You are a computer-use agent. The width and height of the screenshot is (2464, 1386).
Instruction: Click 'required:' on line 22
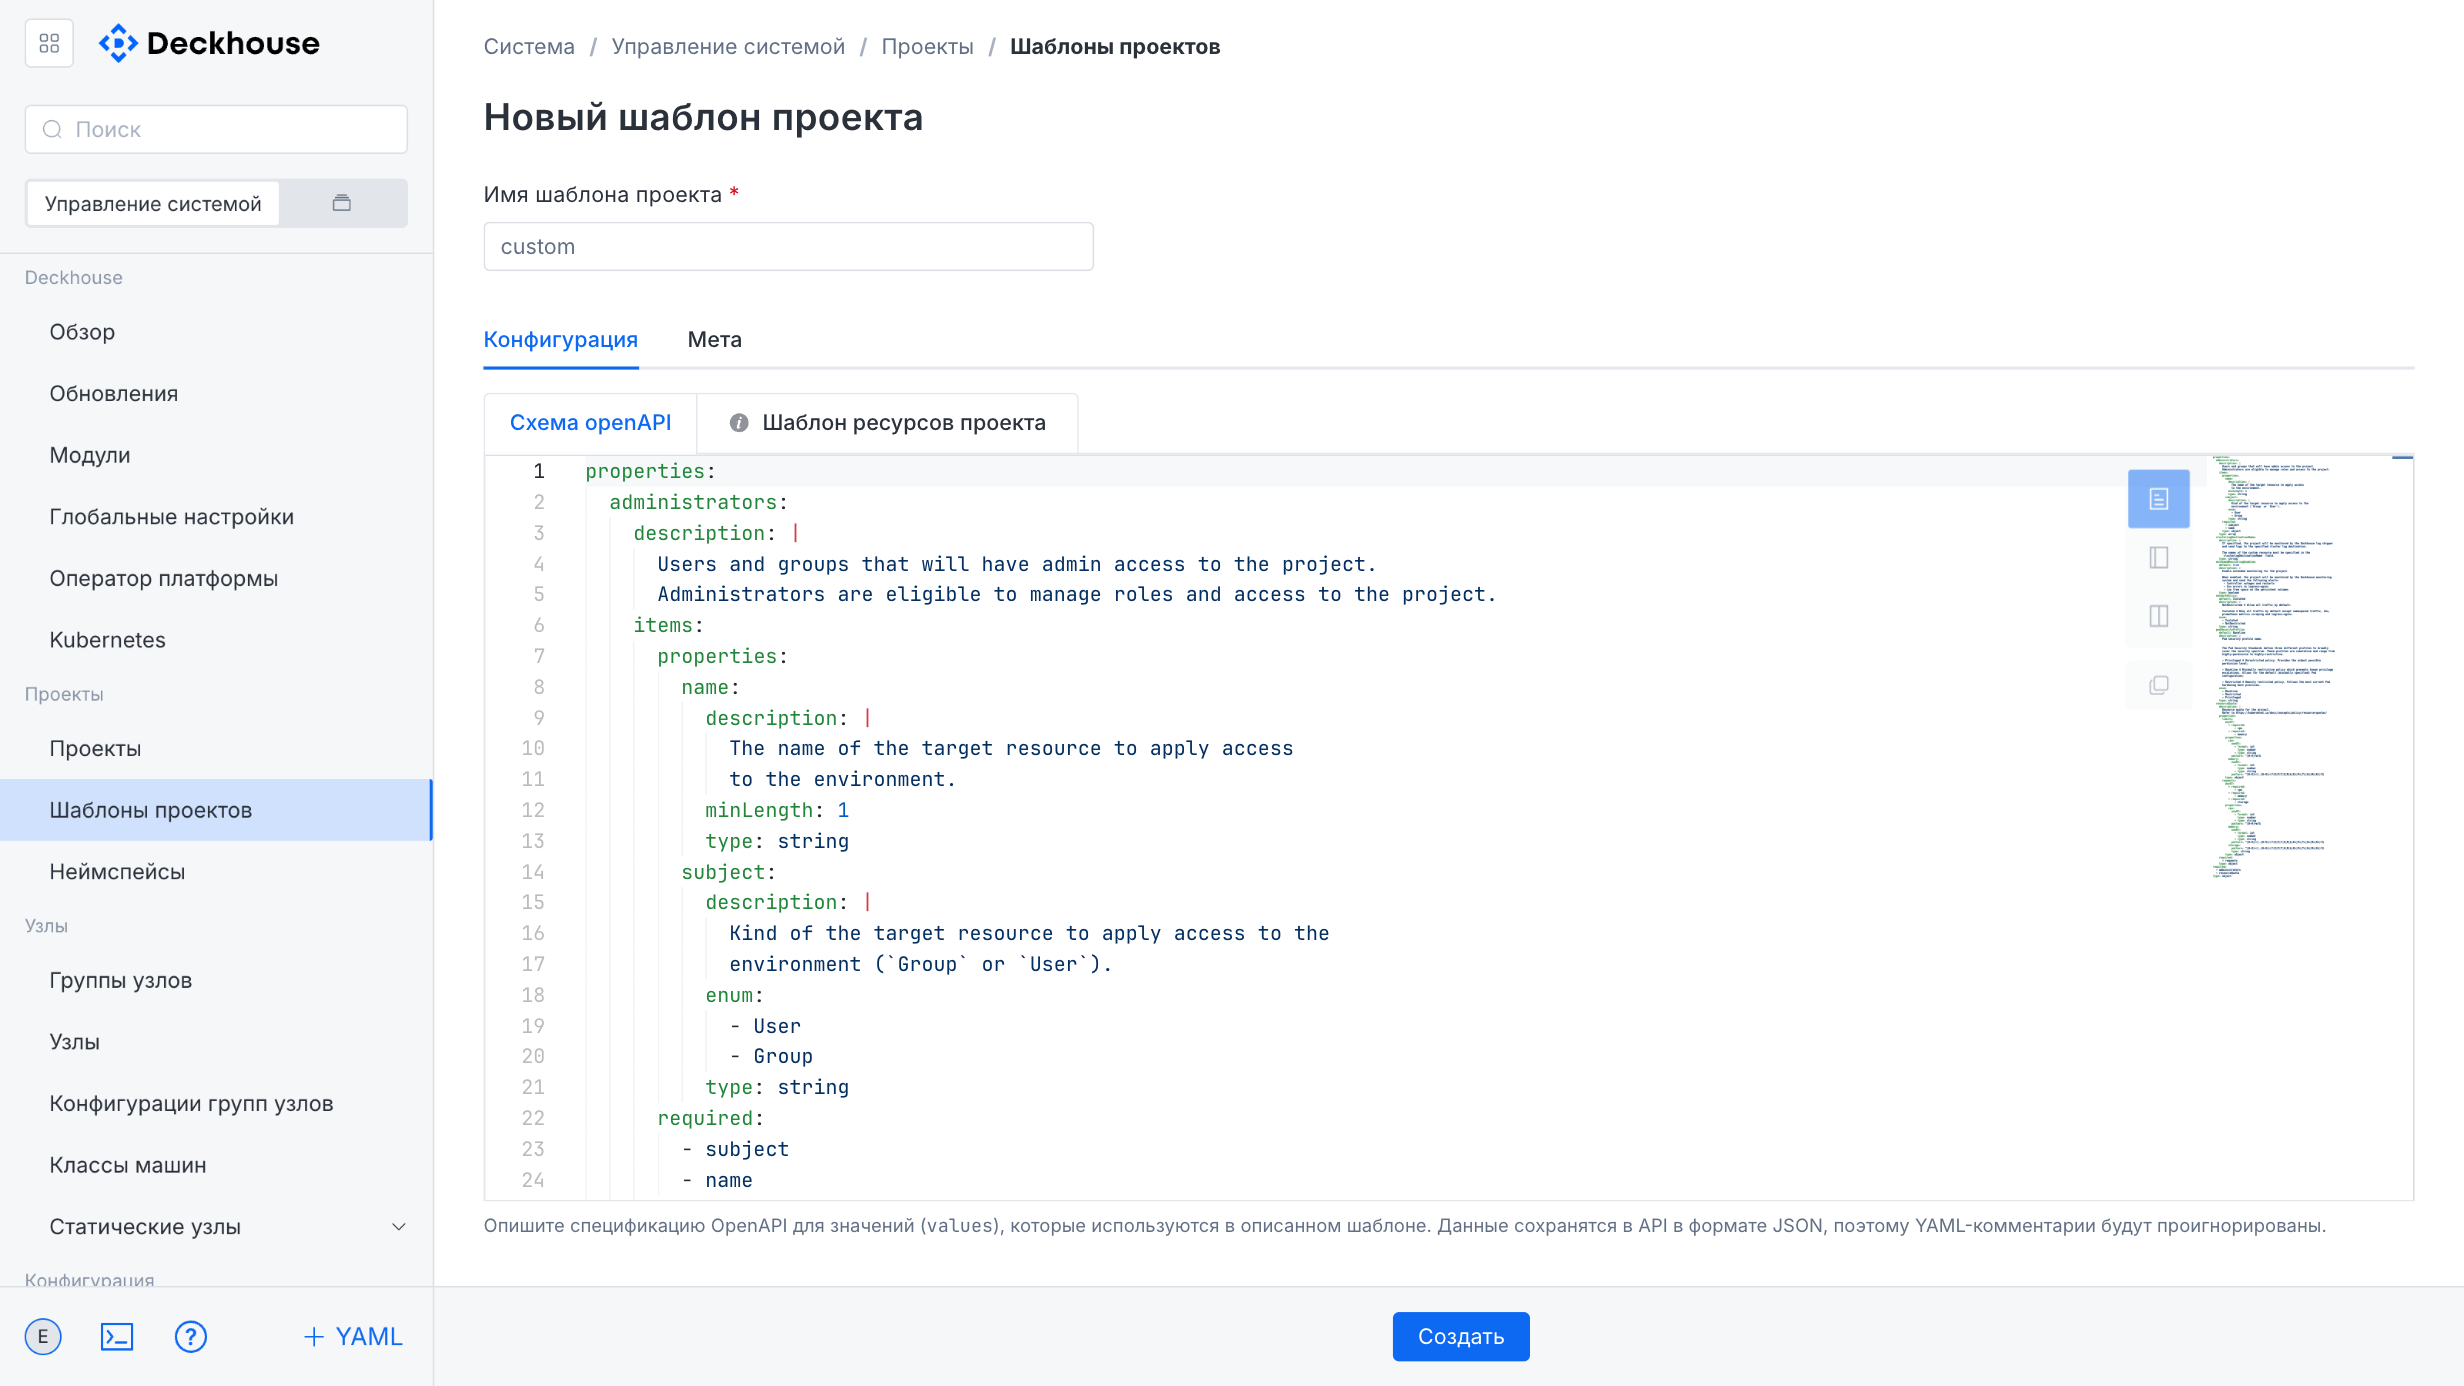point(710,1118)
